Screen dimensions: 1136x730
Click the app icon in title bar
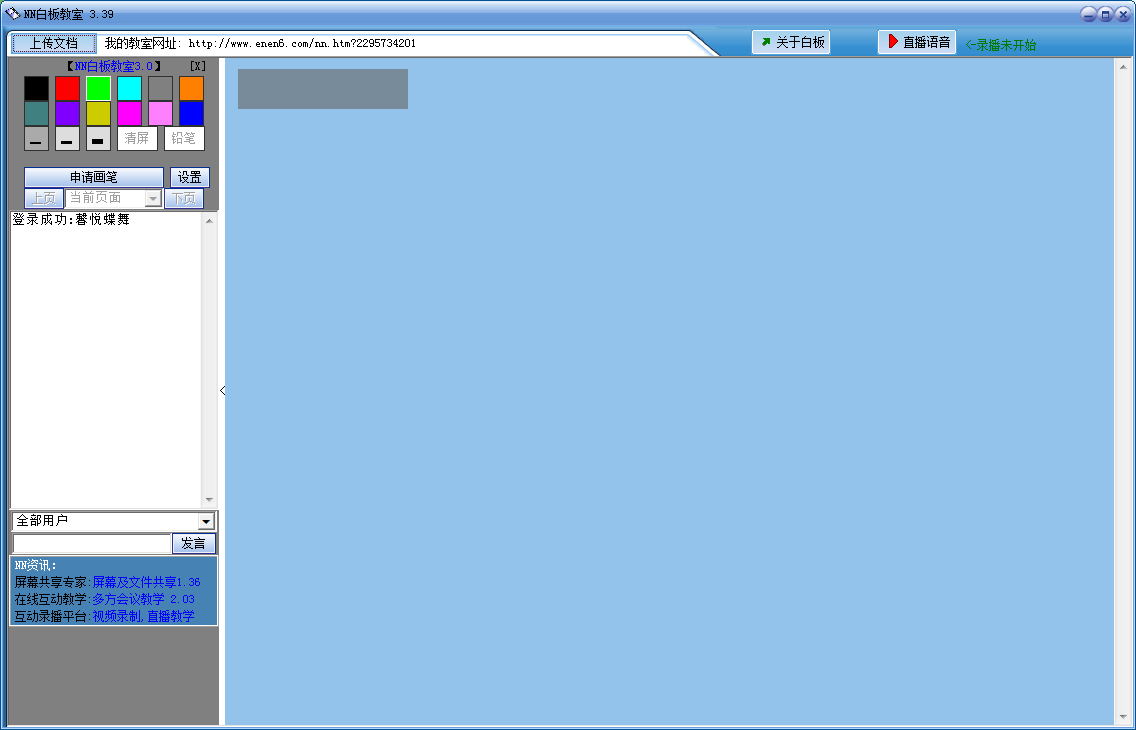[12, 13]
